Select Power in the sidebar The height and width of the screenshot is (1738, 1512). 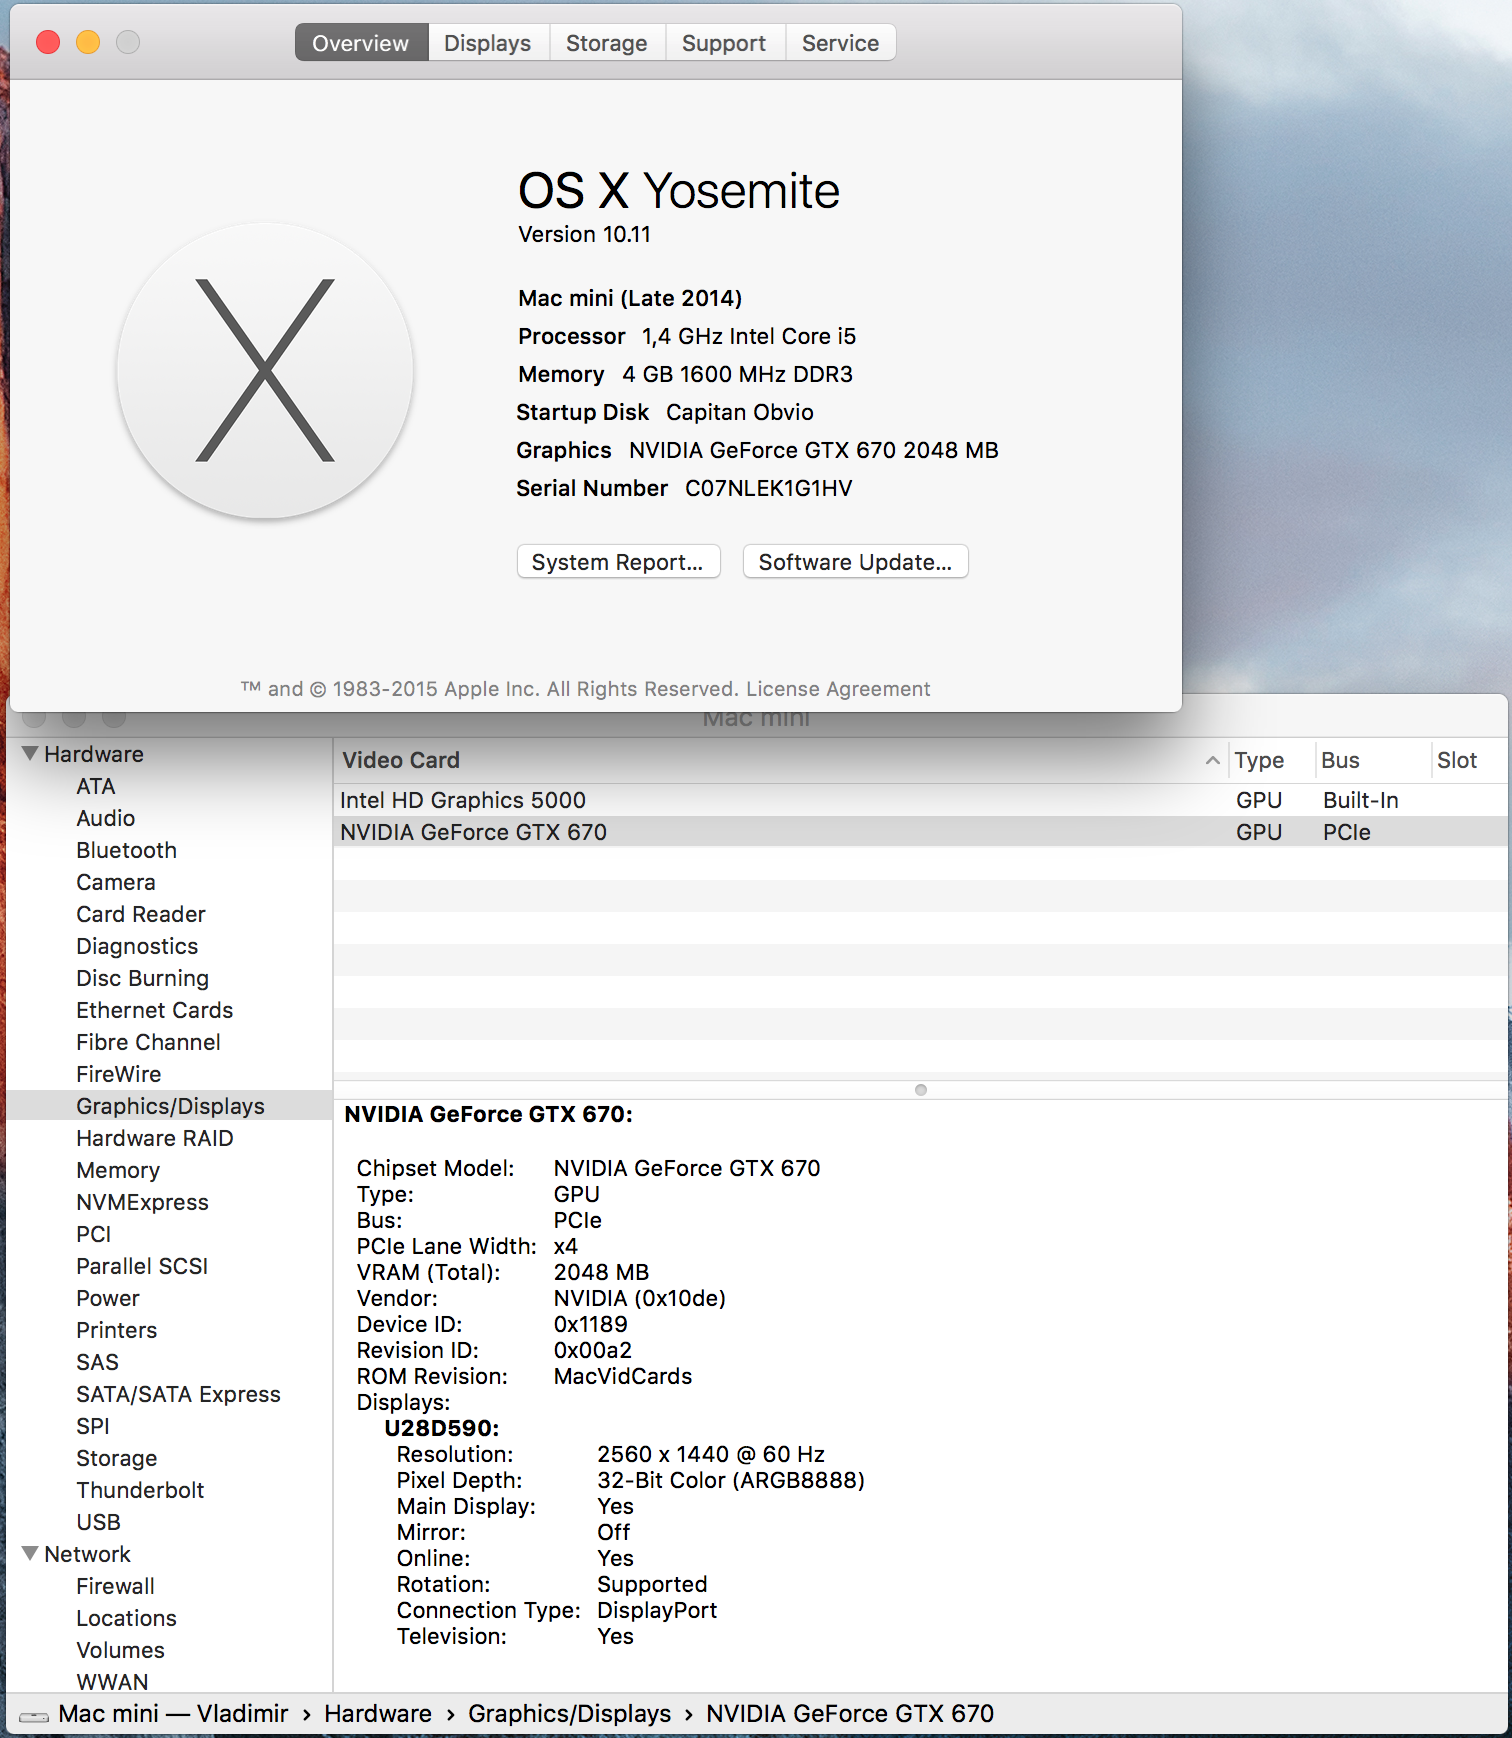pos(108,1298)
